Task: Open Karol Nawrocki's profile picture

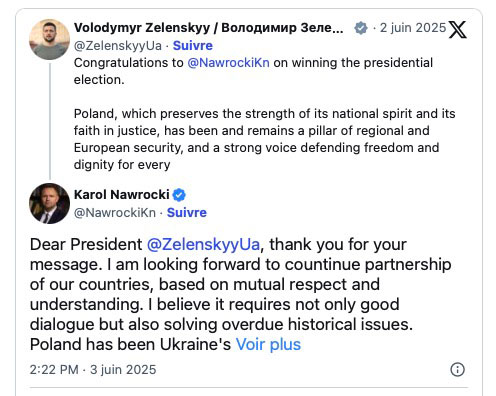Action: pyautogui.click(x=49, y=203)
